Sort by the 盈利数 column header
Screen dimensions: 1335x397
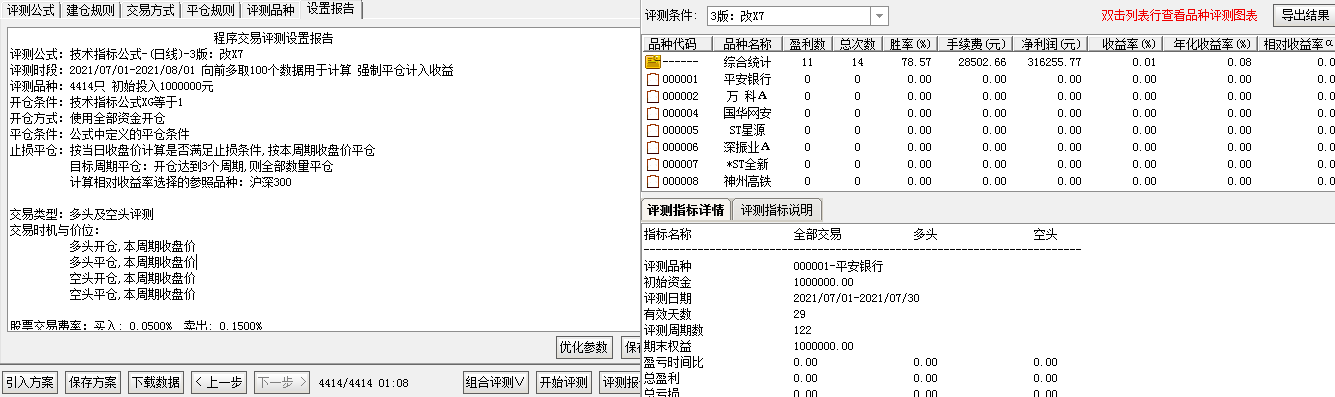tap(807, 44)
